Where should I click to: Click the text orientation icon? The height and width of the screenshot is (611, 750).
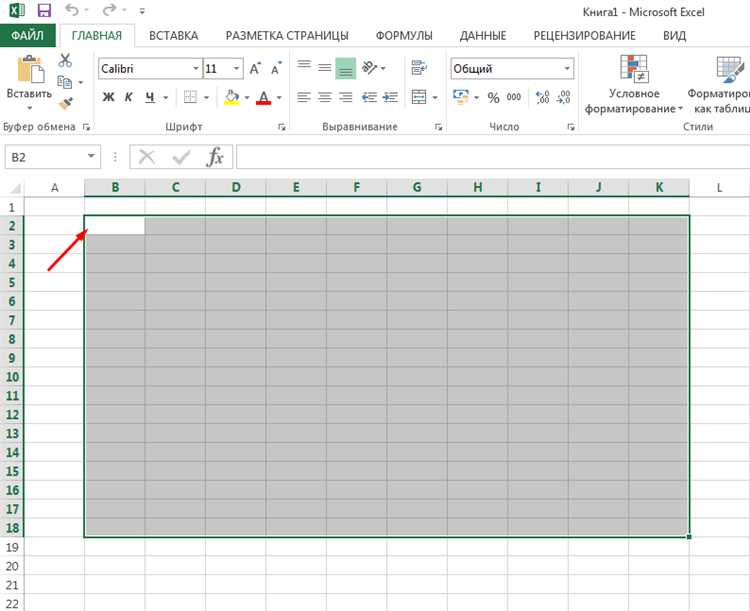(x=369, y=67)
